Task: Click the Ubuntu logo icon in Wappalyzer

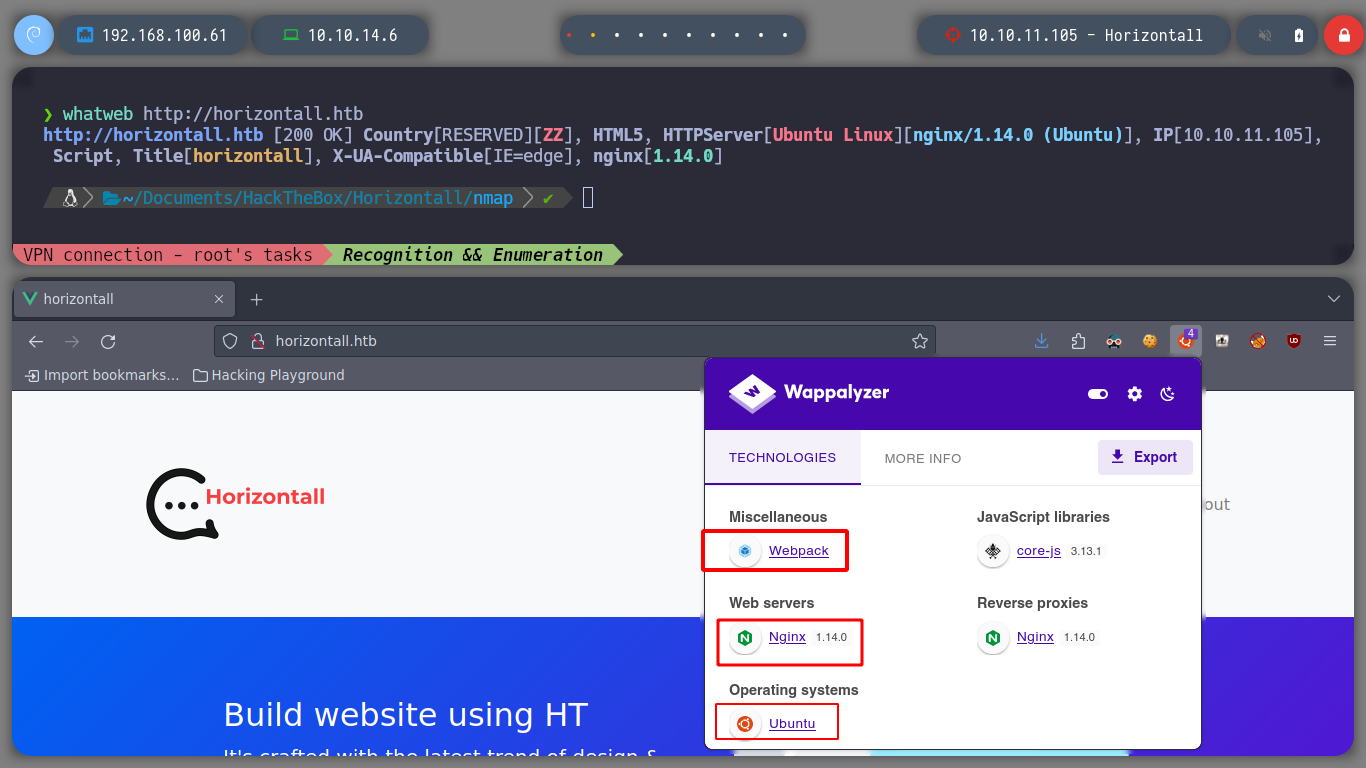Action: (x=745, y=724)
